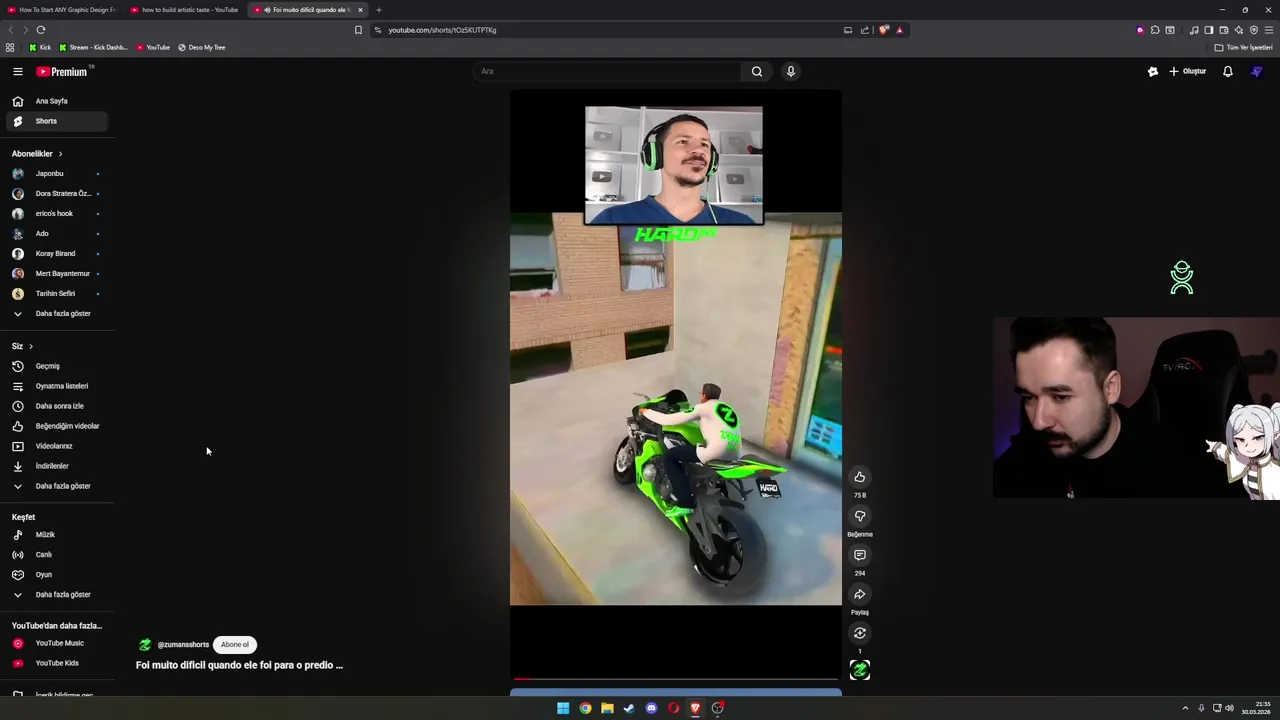Dislike the Short (Beğenme)

click(860, 516)
